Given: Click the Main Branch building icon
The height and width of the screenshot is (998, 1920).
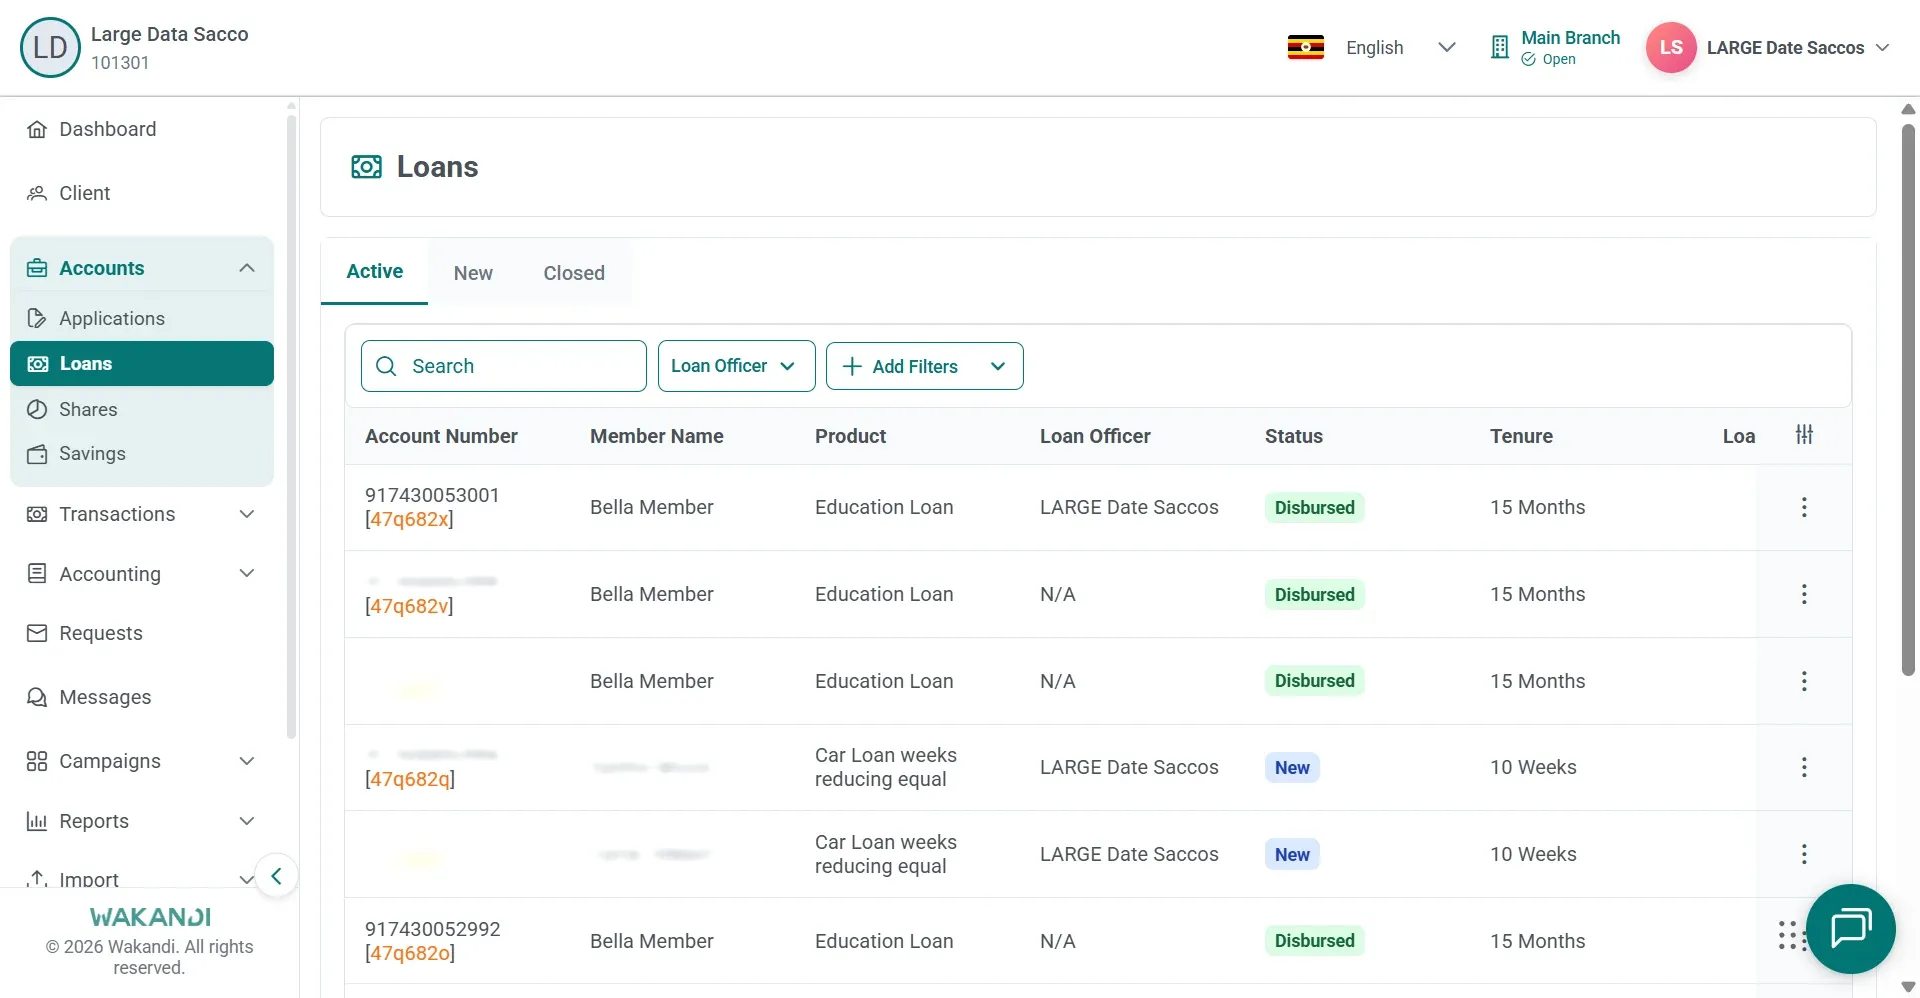Looking at the screenshot, I should (1499, 47).
